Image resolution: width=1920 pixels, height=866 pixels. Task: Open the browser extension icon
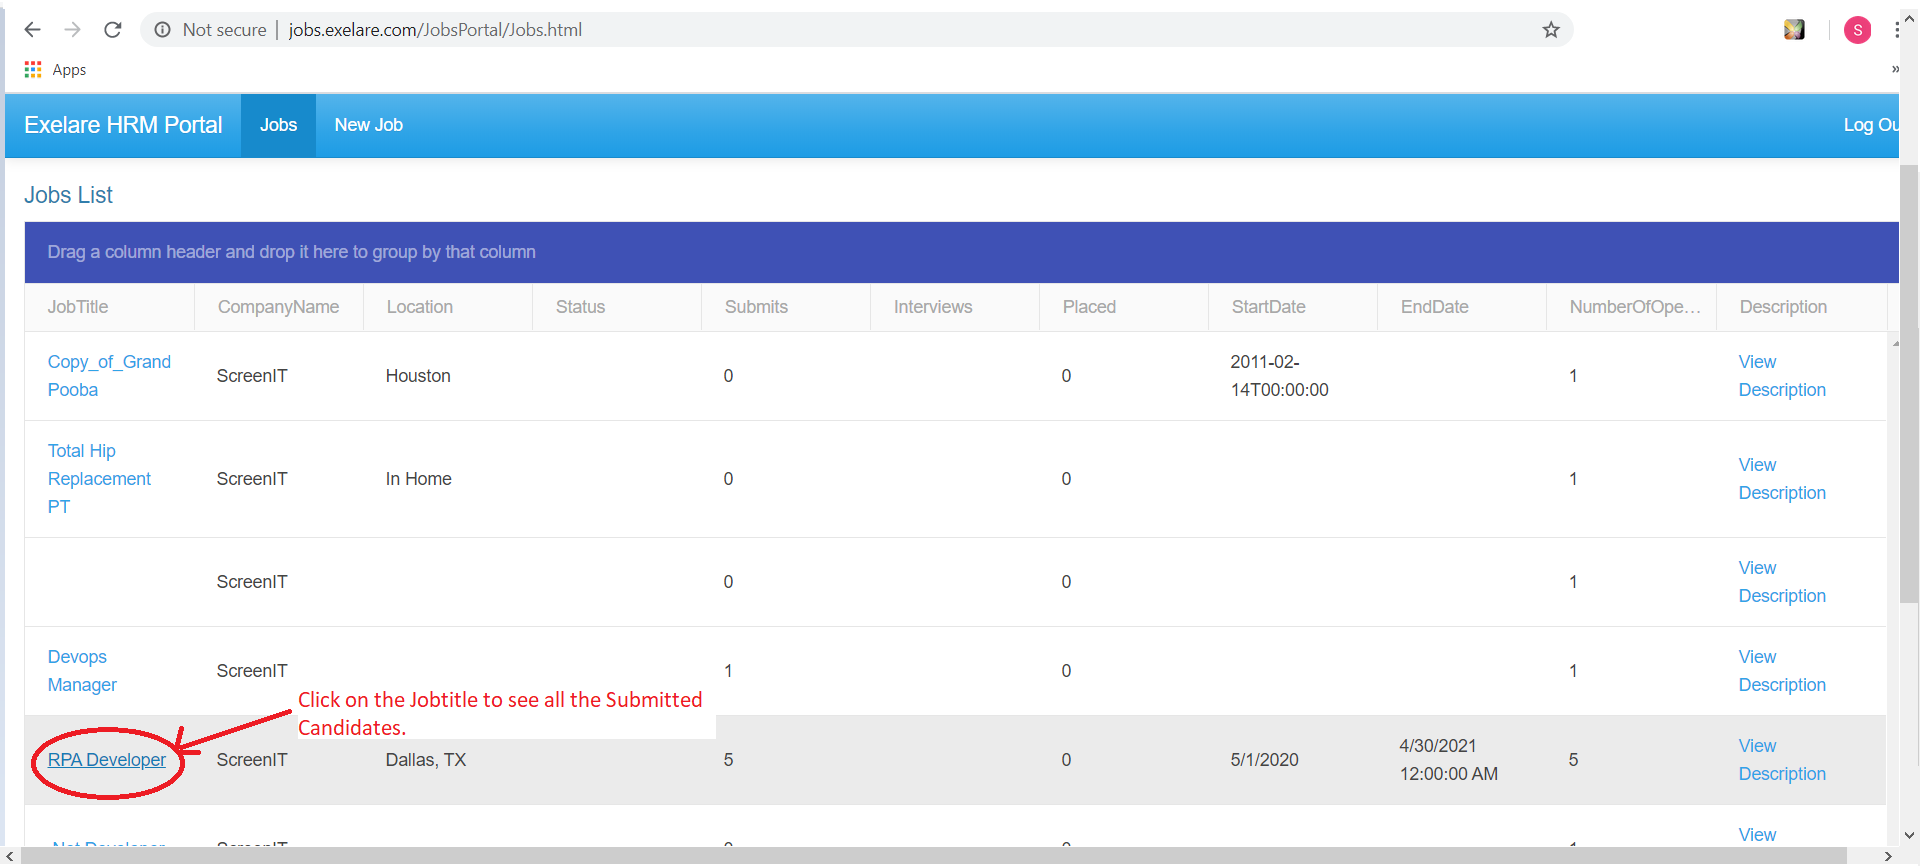click(x=1794, y=30)
